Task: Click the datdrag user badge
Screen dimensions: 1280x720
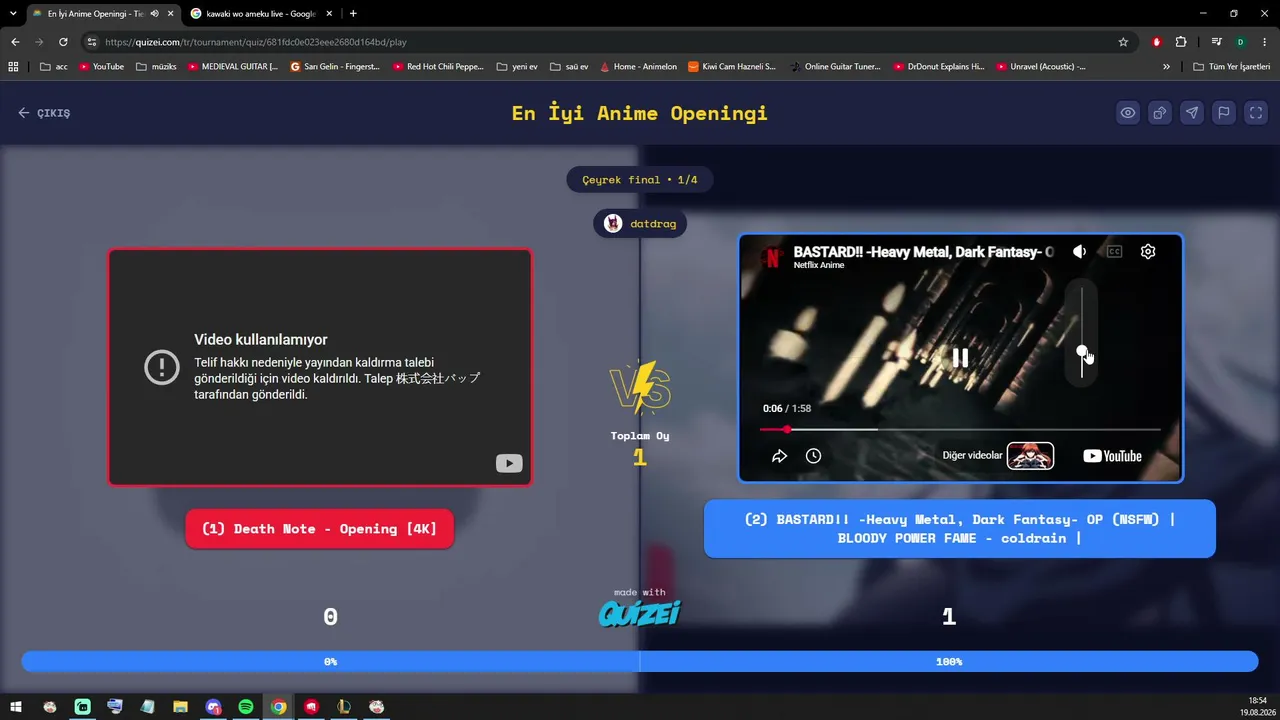Action: tap(640, 224)
